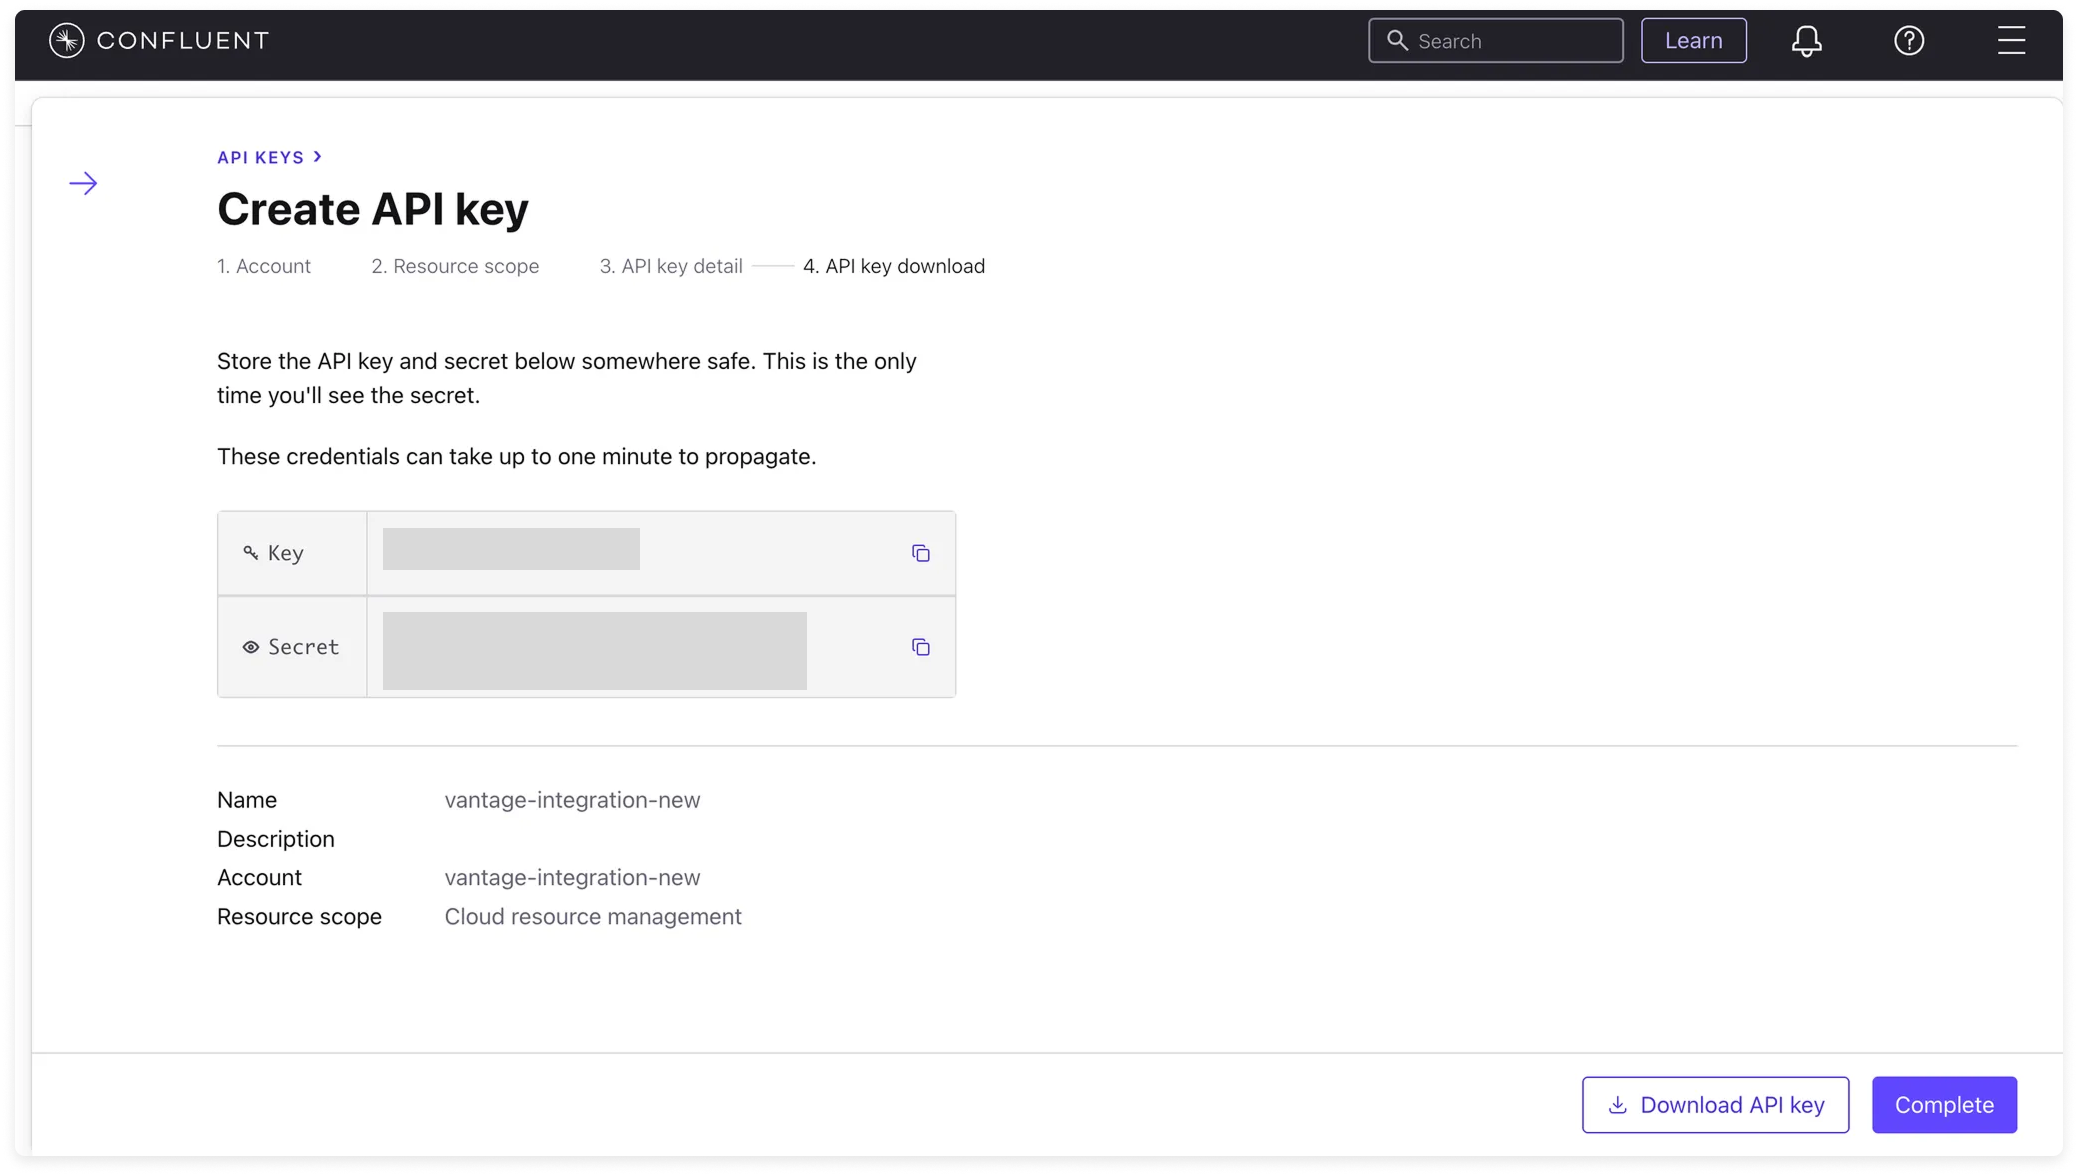Copy the API key value
2078x1176 pixels.
(921, 553)
